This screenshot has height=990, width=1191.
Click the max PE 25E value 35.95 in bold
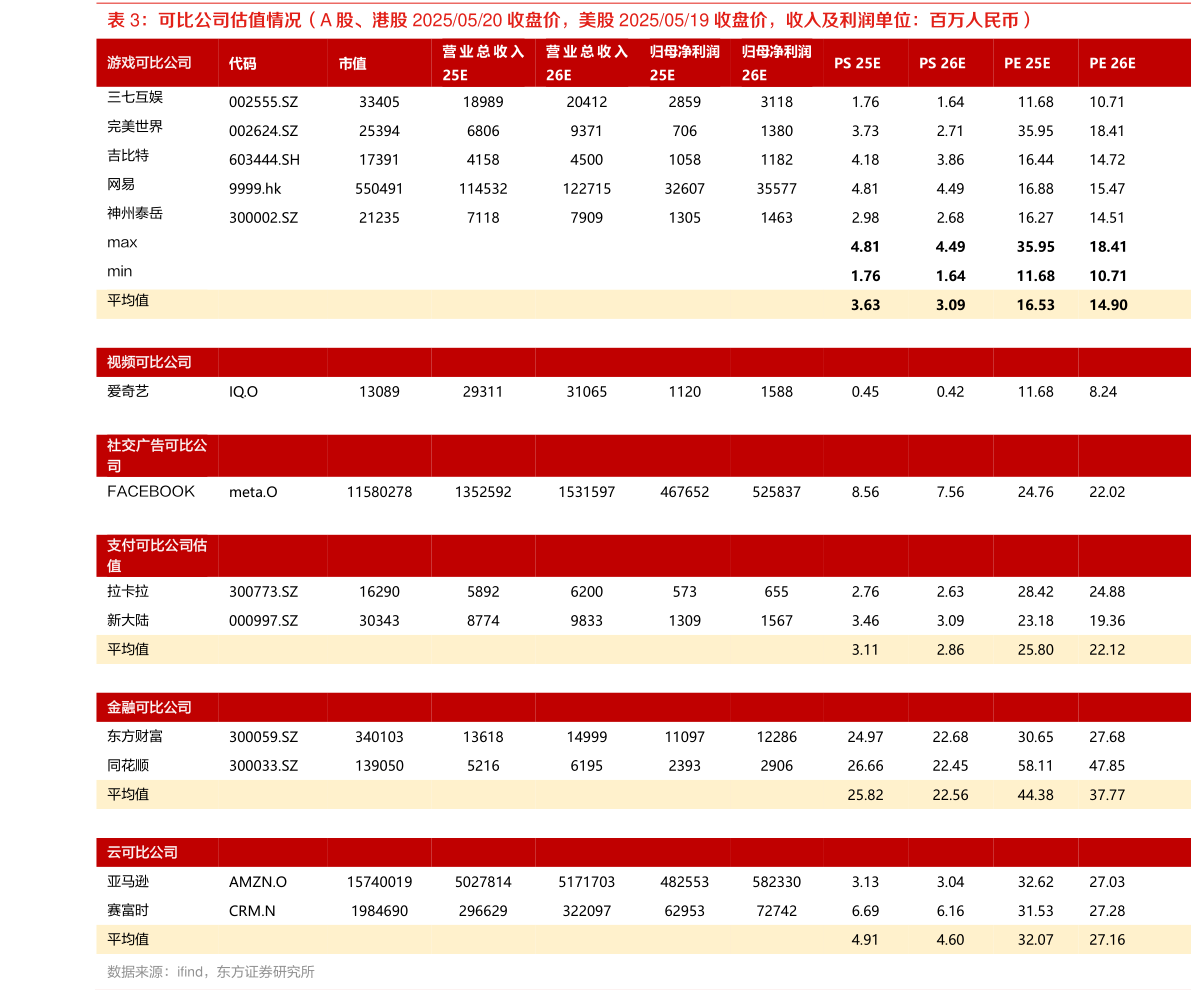pos(1035,247)
